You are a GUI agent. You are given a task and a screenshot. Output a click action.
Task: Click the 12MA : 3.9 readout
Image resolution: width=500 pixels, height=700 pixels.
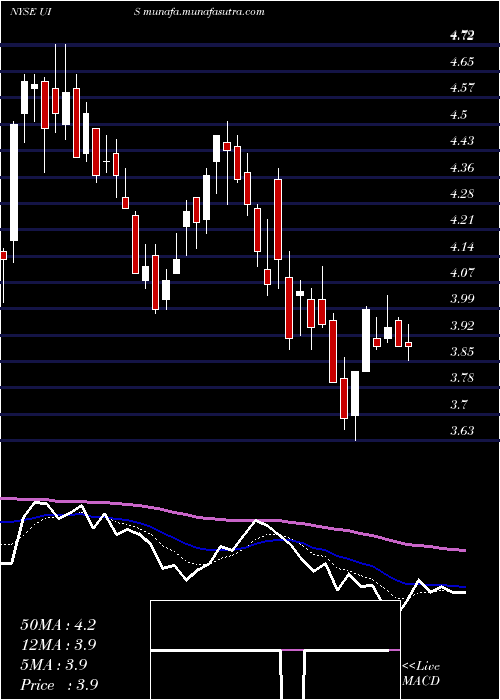click(x=59, y=645)
